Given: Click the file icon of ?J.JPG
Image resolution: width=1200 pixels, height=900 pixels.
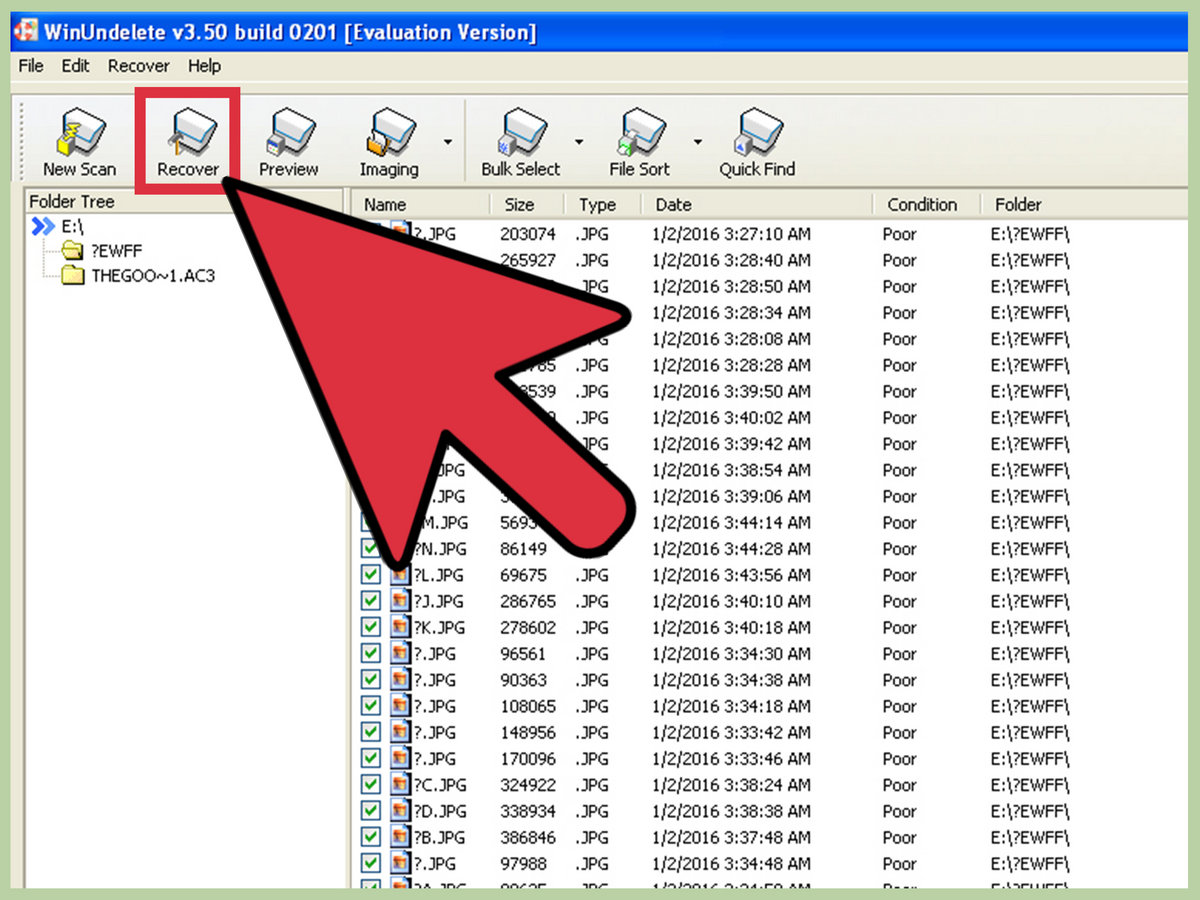Looking at the screenshot, I should 400,601.
